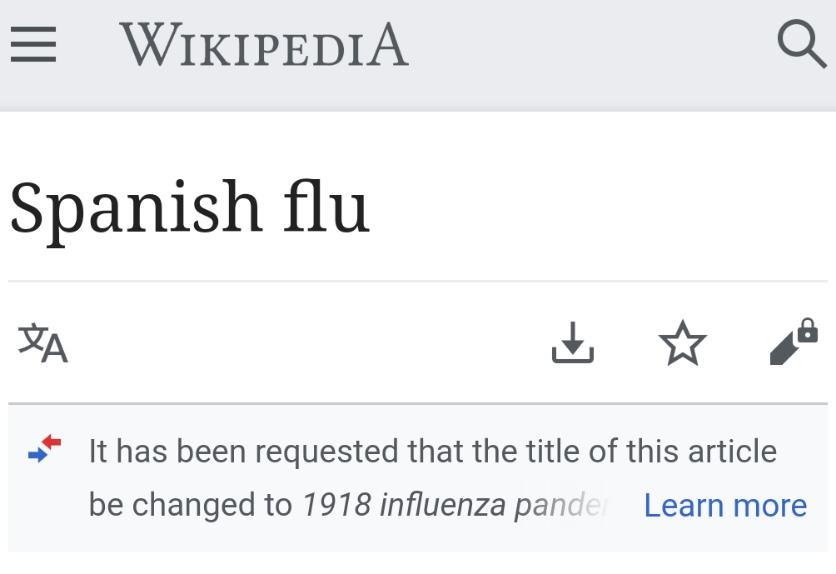Click the locked edit pencil icon
This screenshot has width=836, height=574.
coord(793,343)
